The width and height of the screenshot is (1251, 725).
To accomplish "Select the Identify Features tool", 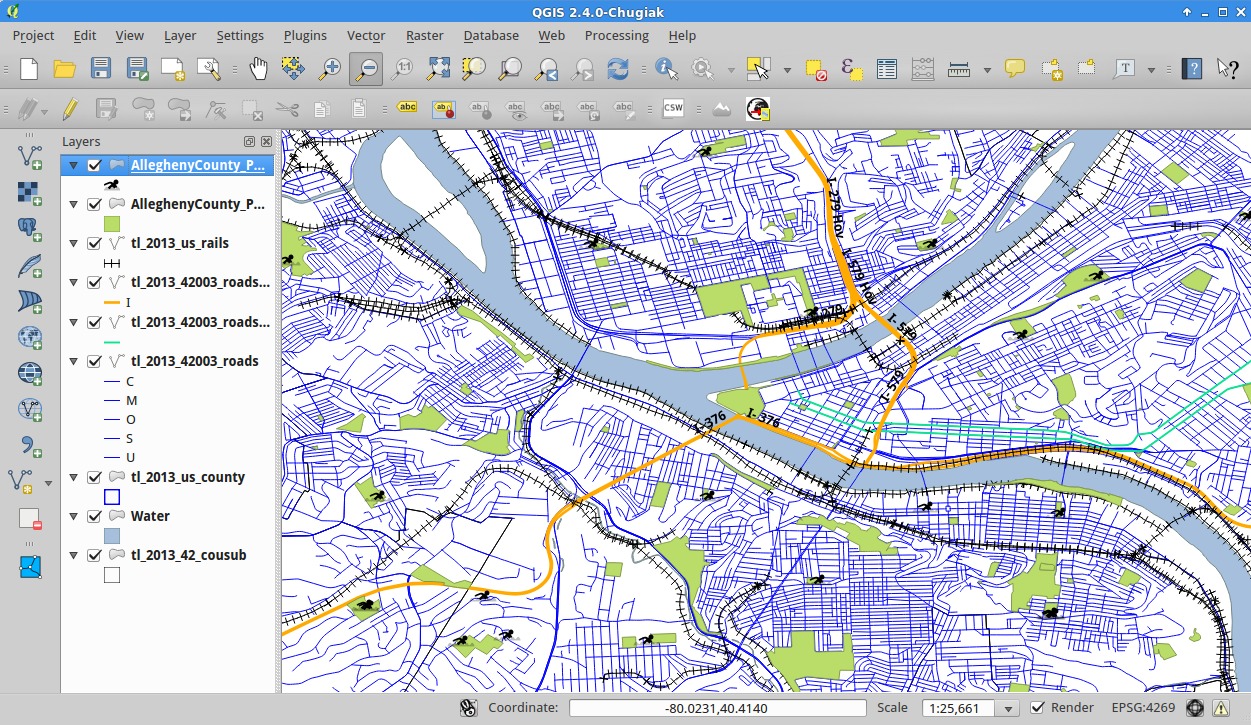I will (666, 69).
